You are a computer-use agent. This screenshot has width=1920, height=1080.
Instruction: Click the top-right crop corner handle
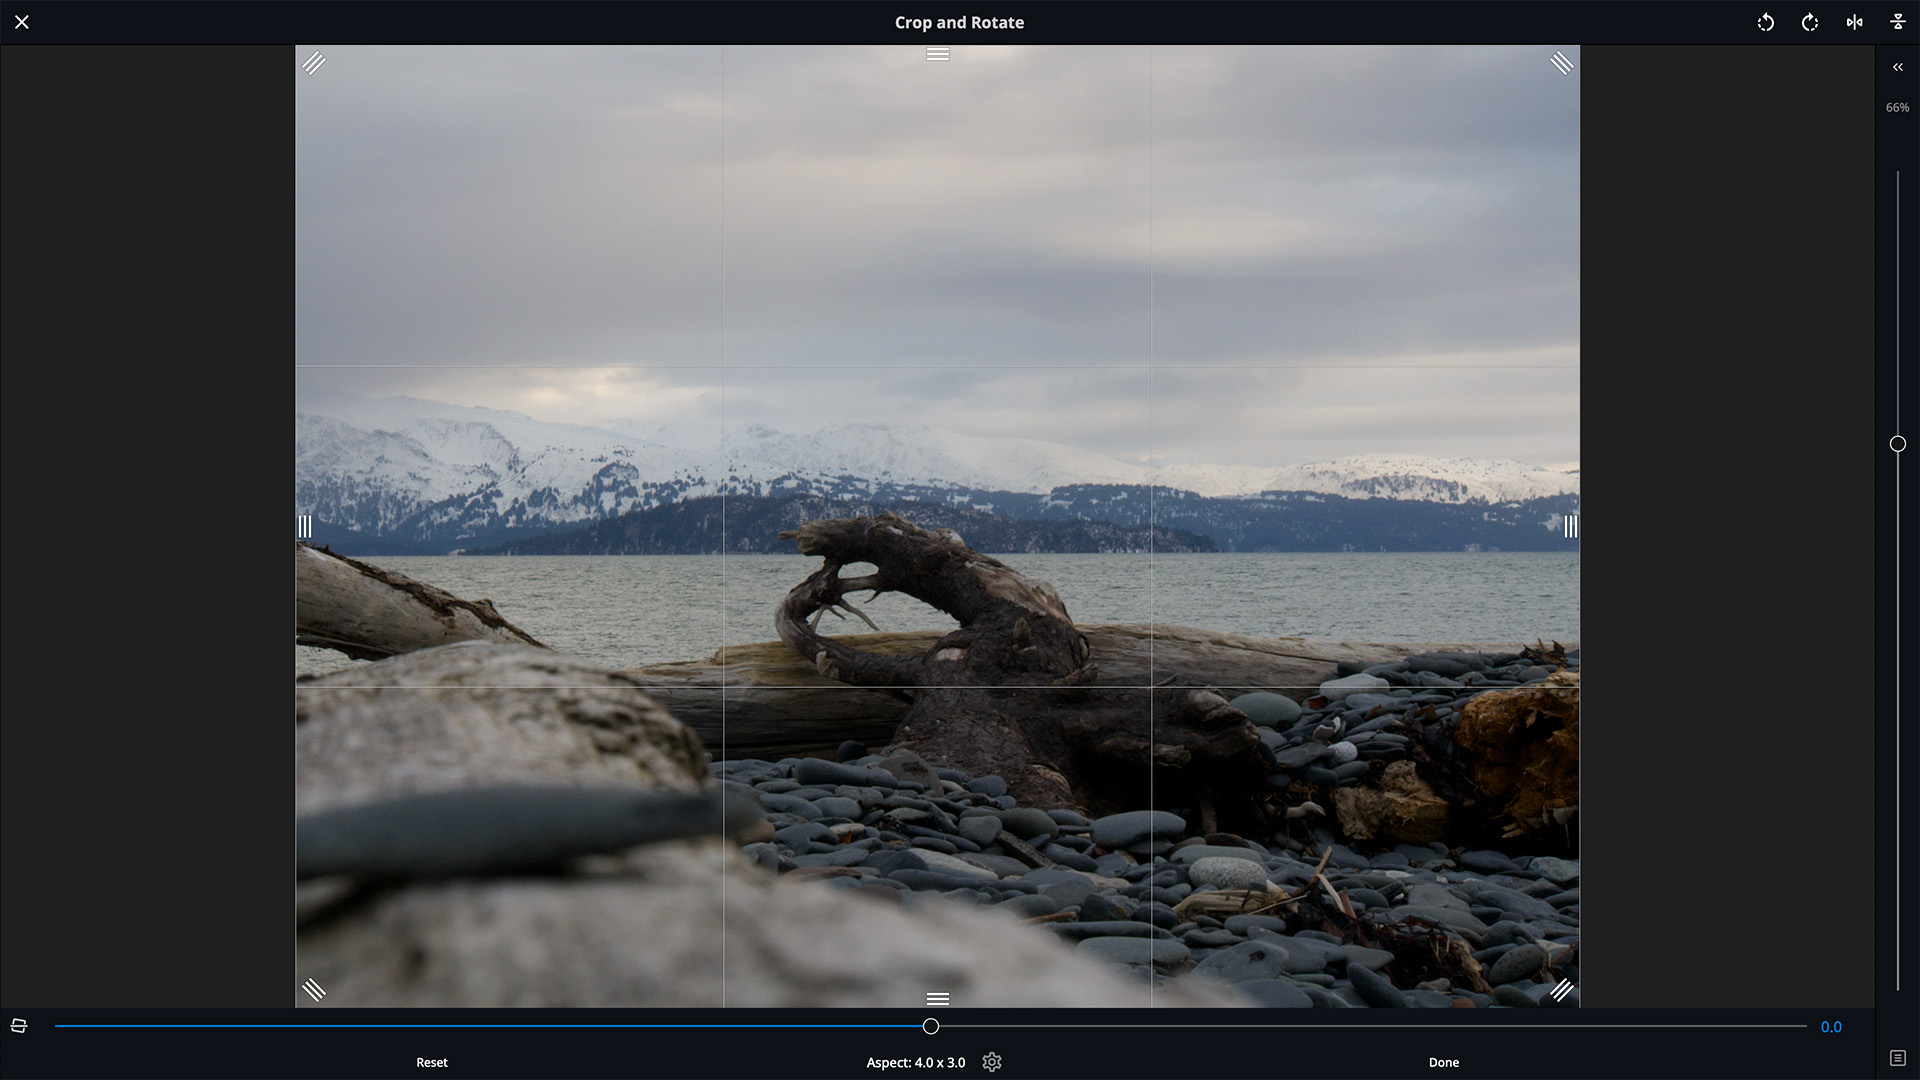(1562, 63)
